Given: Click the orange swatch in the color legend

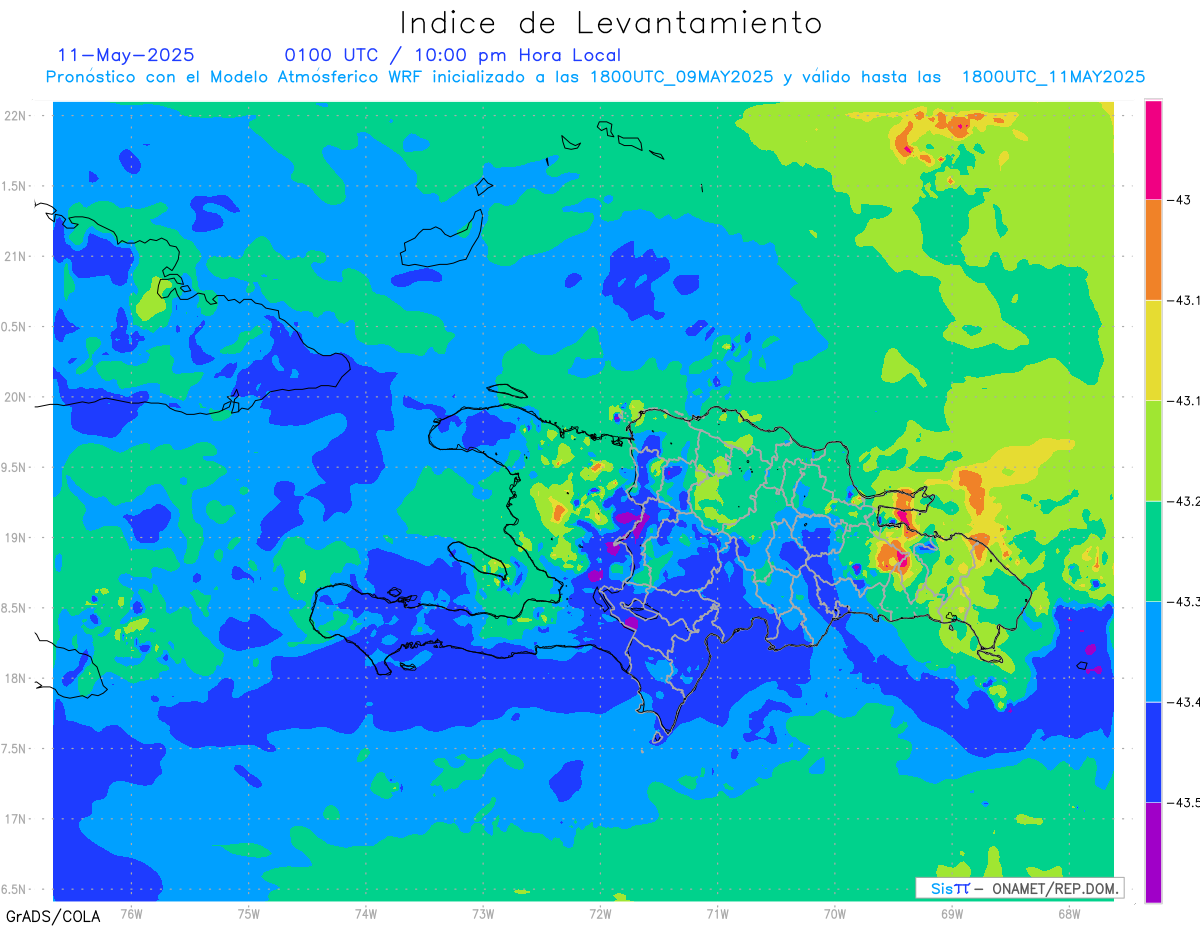Looking at the screenshot, I should point(1153,249).
